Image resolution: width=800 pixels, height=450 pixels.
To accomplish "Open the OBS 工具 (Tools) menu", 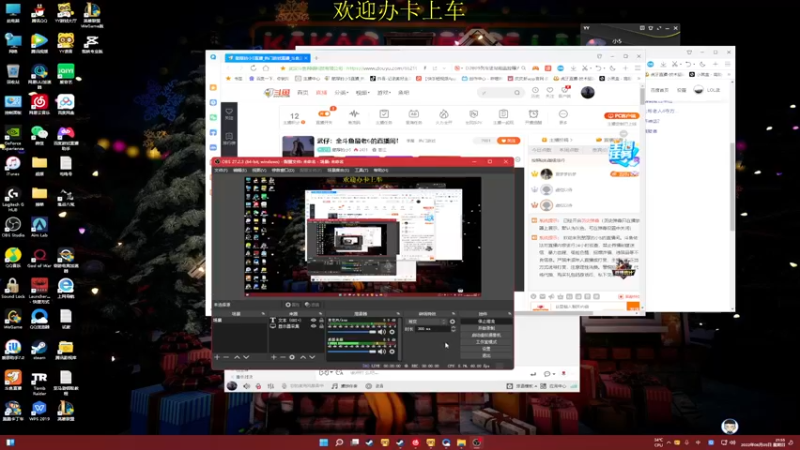I will (361, 170).
